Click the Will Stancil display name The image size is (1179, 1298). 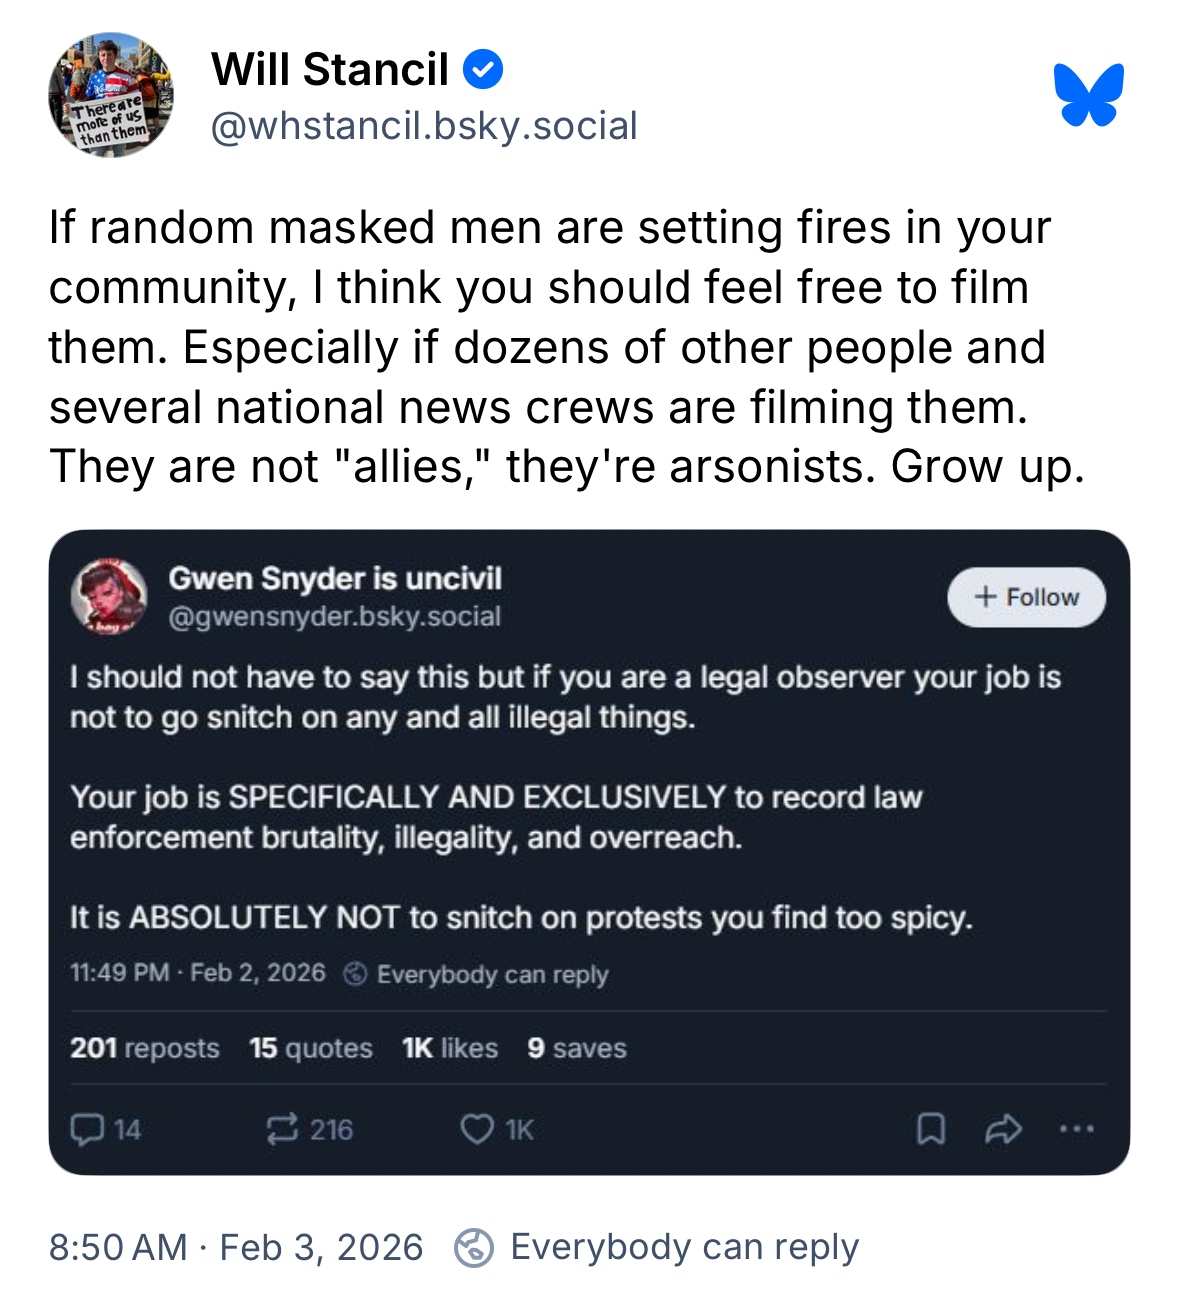tap(330, 70)
